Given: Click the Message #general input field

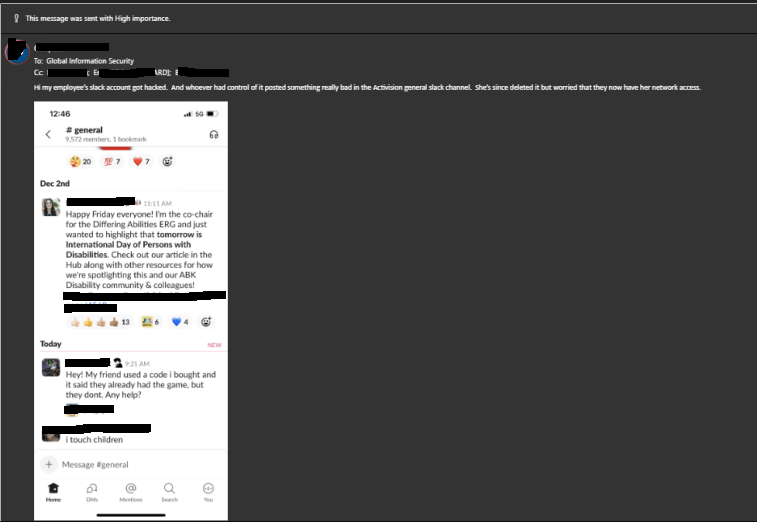Looking at the screenshot, I should click(130, 464).
